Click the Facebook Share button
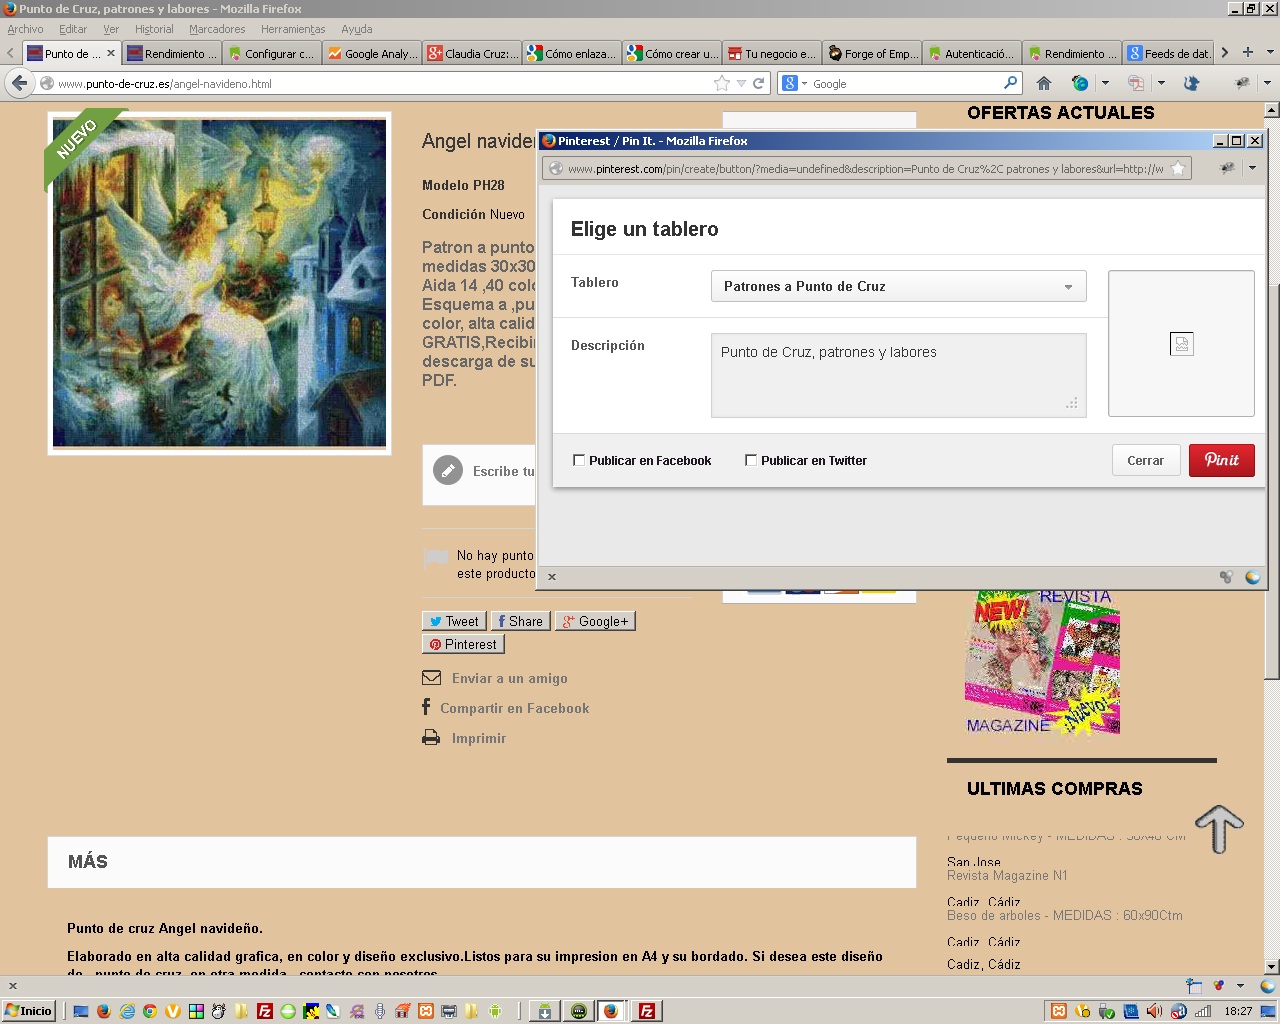Screen dimensions: 1280x1024 [x=521, y=621]
